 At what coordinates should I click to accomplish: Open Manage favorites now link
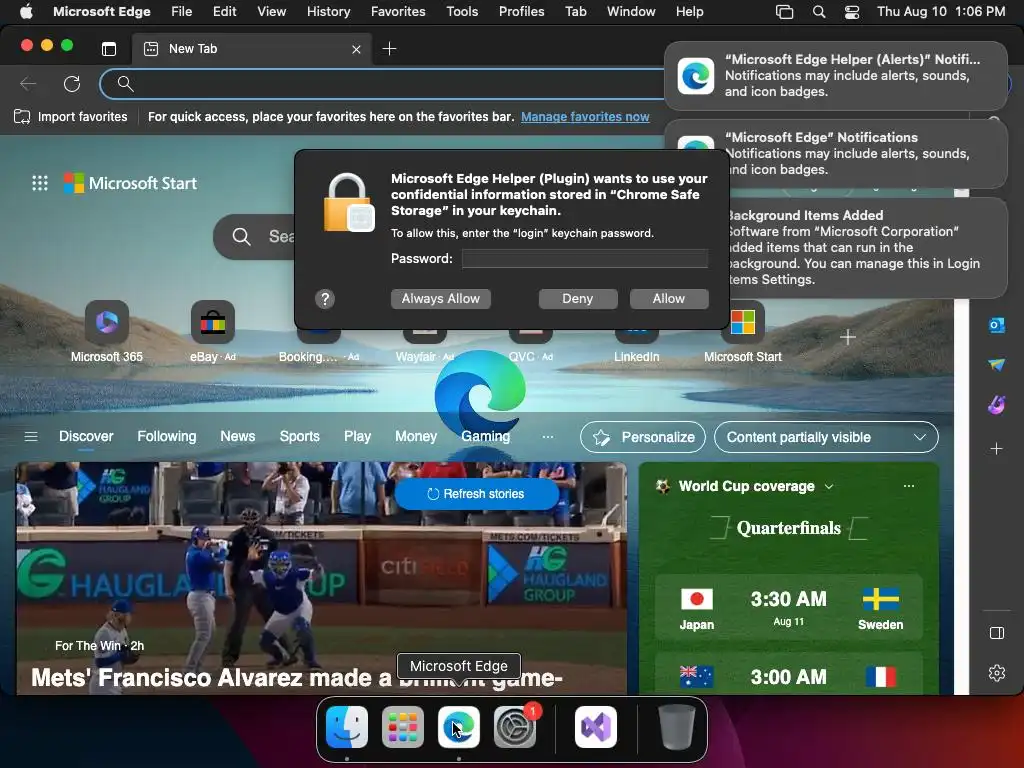(x=585, y=117)
